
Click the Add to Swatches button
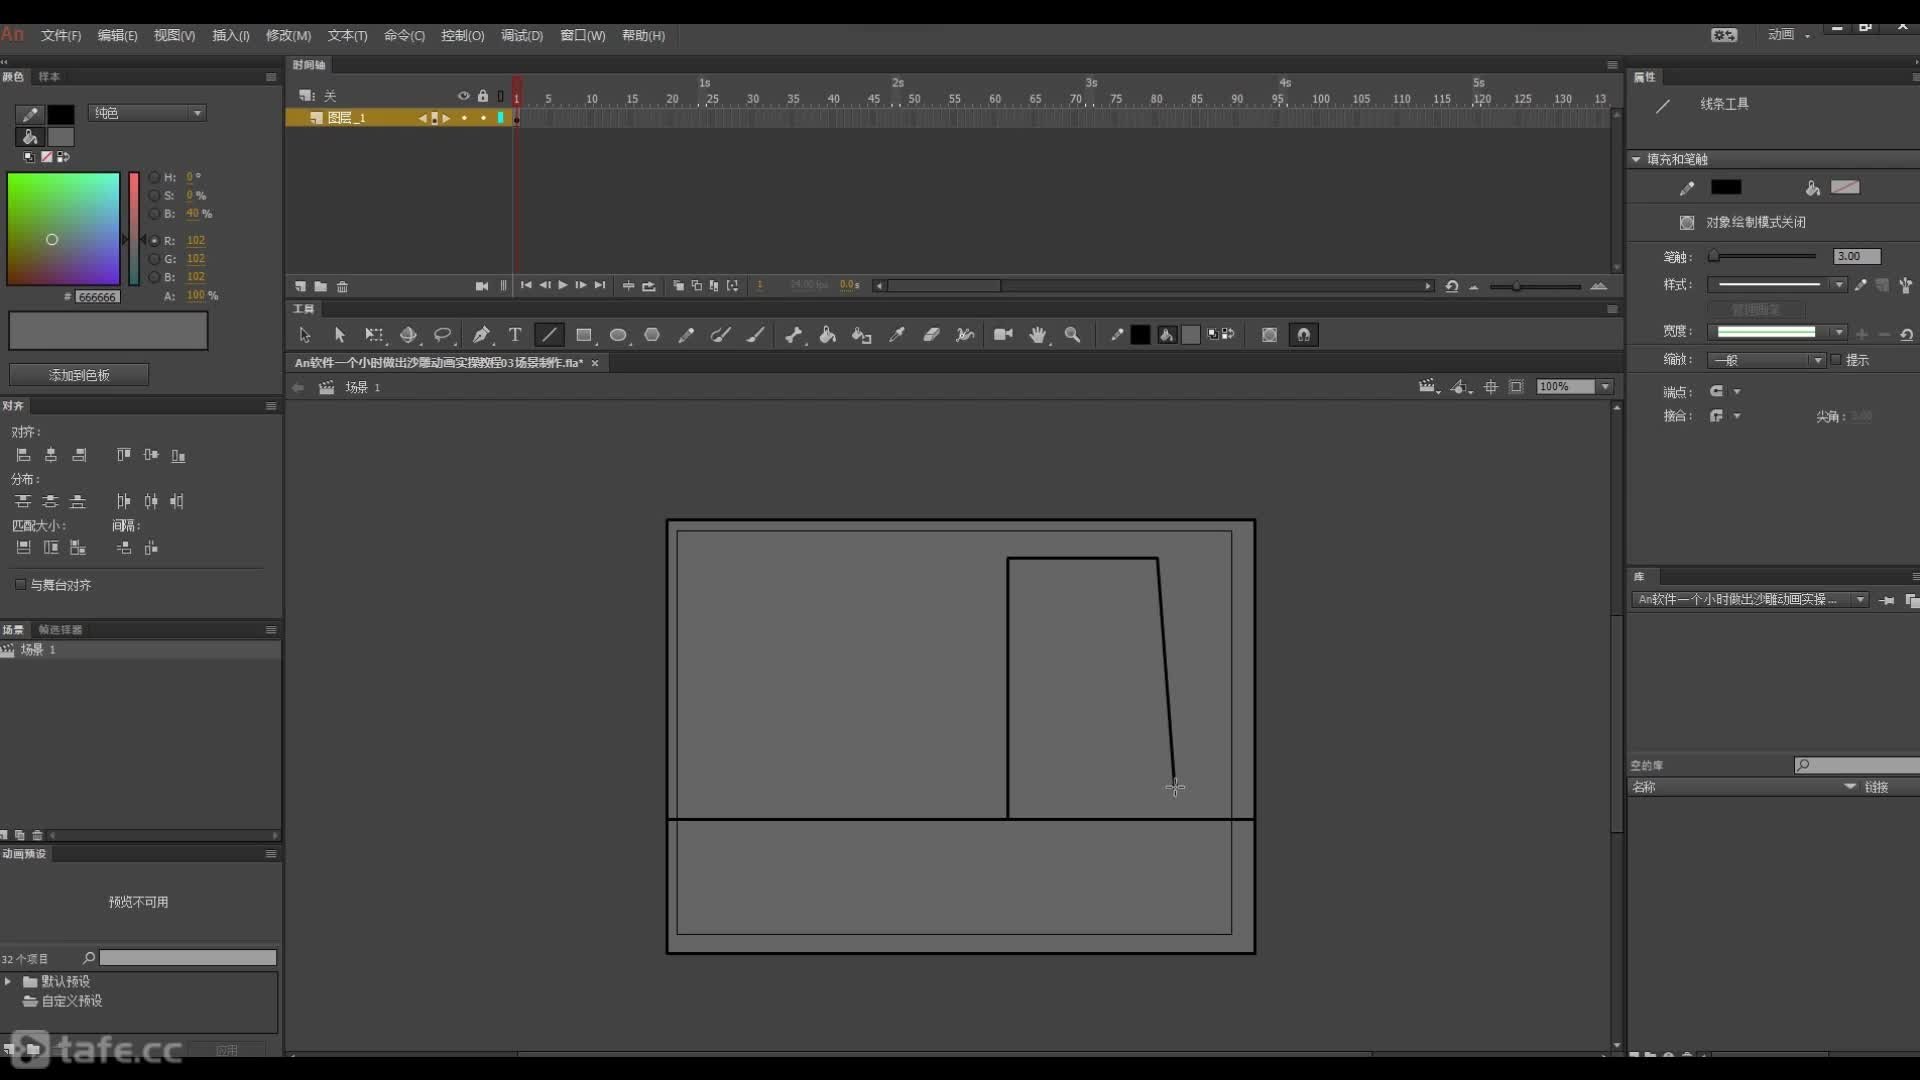pos(79,375)
